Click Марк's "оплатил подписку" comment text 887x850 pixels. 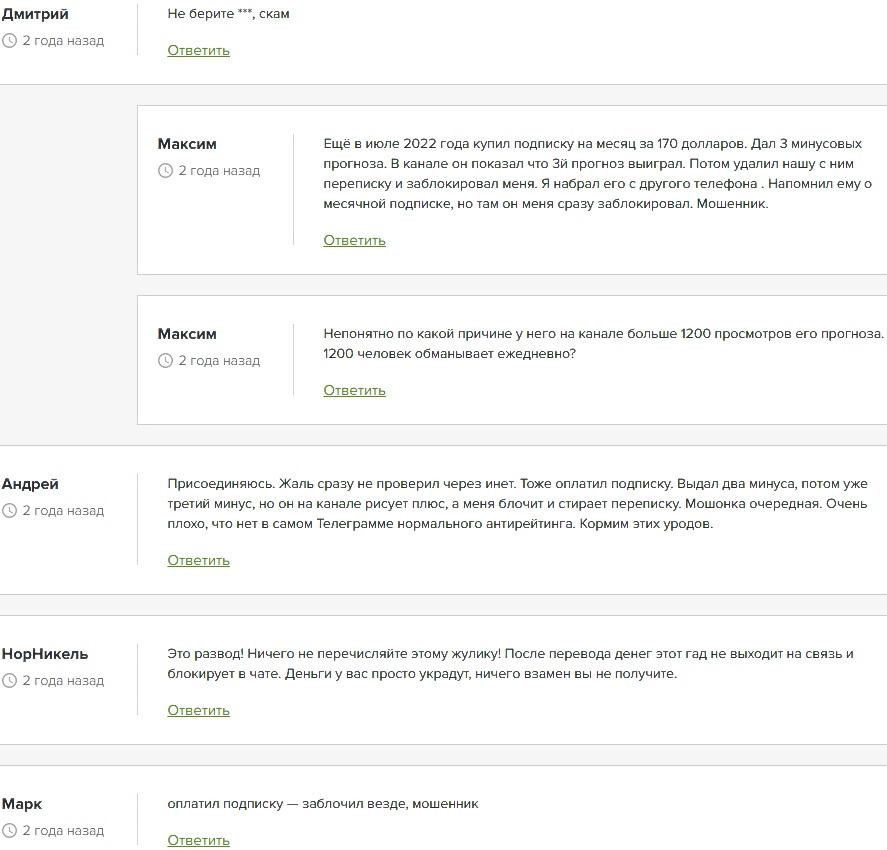coord(323,803)
